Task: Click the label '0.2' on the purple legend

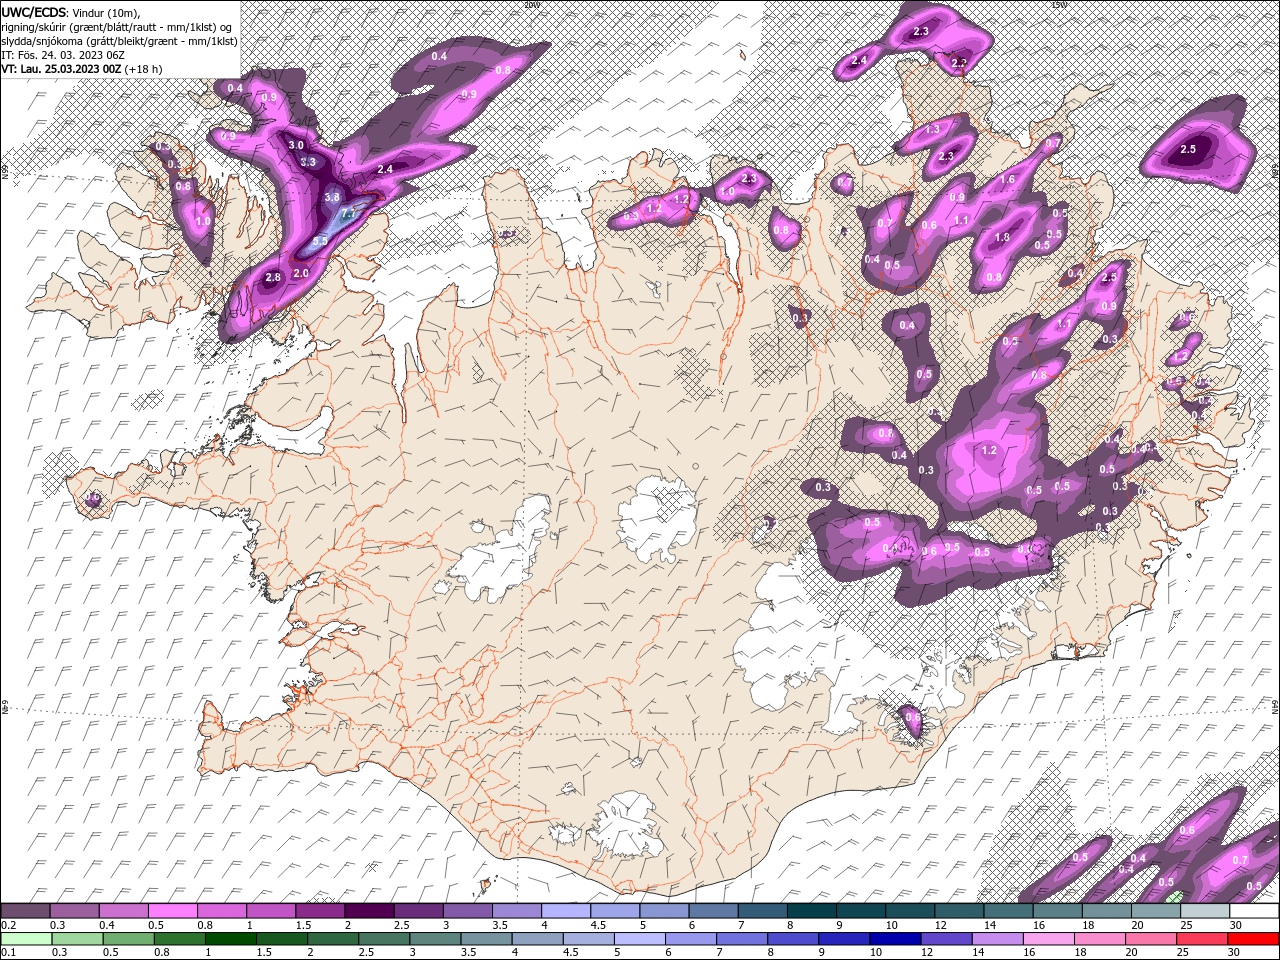Action: [x=8, y=925]
